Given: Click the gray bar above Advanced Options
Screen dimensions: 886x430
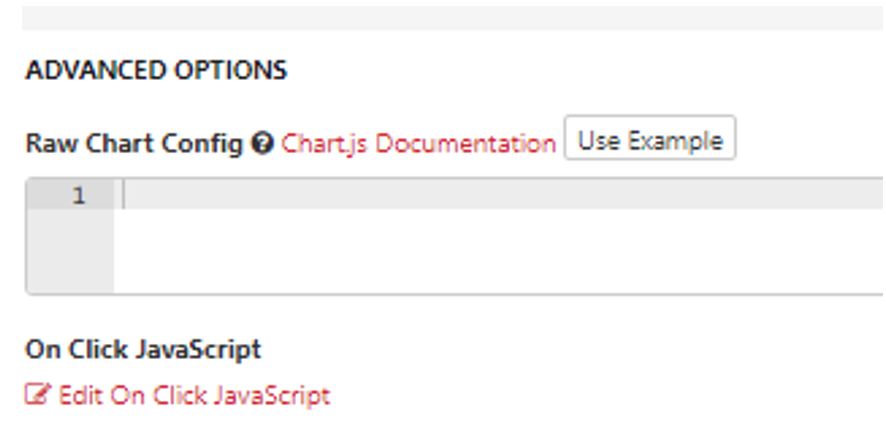Looking at the screenshot, I should [454, 18].
